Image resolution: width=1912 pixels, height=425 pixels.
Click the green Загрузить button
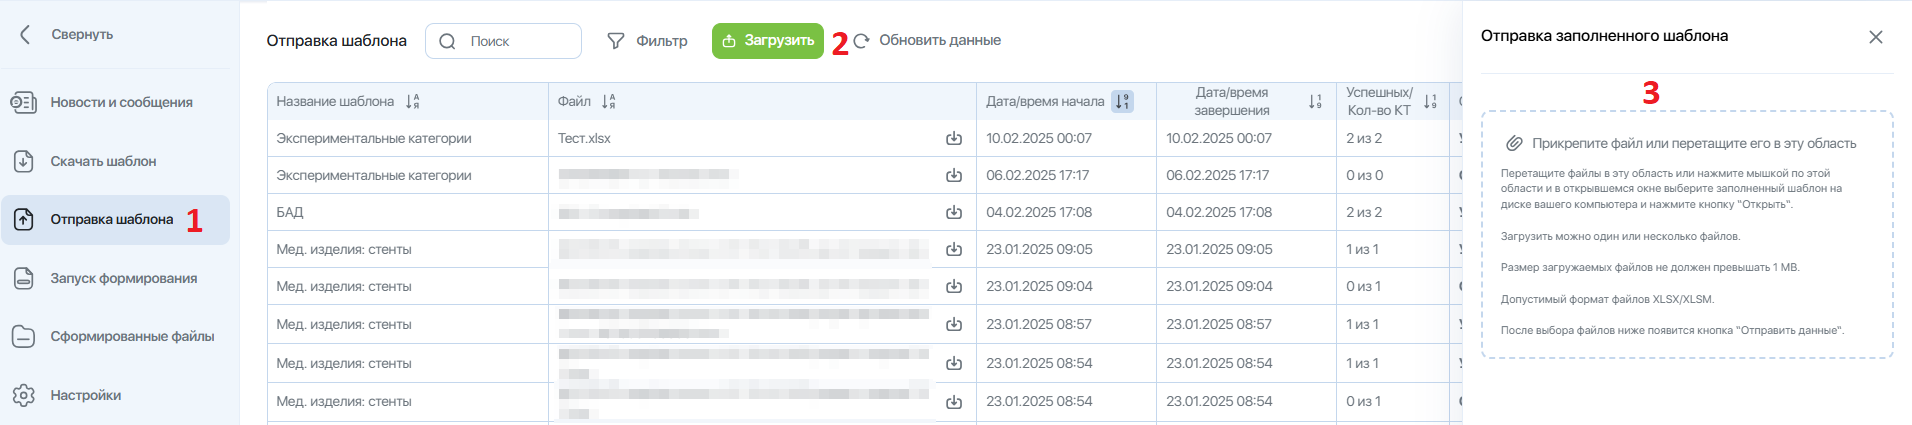[x=768, y=41]
